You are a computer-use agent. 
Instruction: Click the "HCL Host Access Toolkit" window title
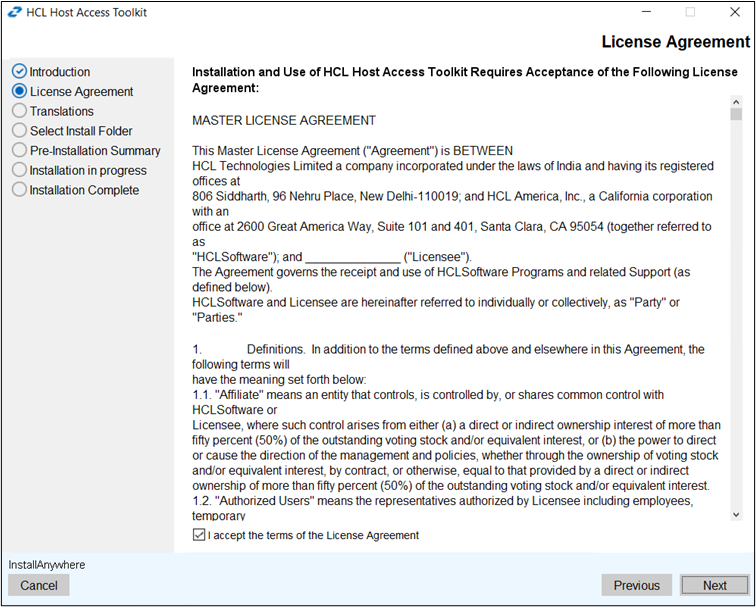tap(87, 13)
